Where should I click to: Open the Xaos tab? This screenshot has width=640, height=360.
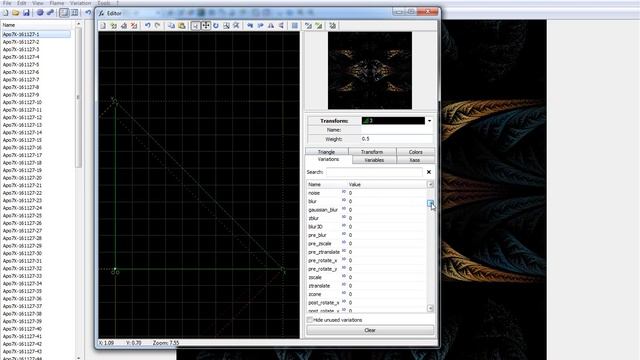pos(415,160)
